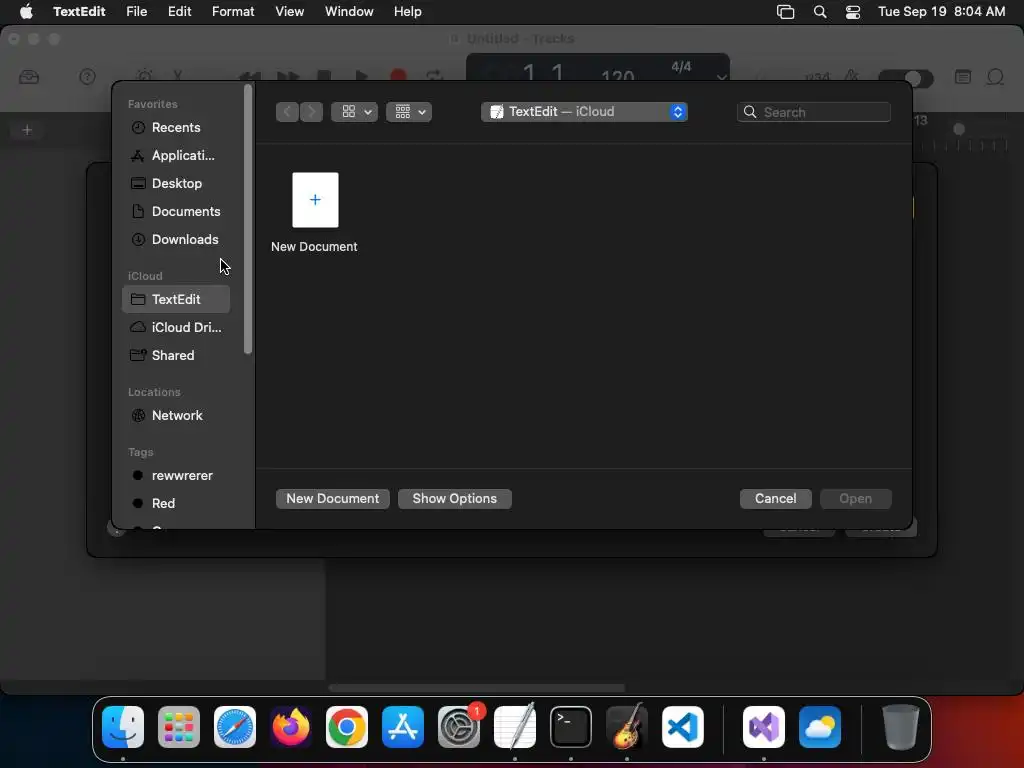This screenshot has height=768, width=1024.
Task: Select the rewwrerer tag
Action: pos(175,475)
